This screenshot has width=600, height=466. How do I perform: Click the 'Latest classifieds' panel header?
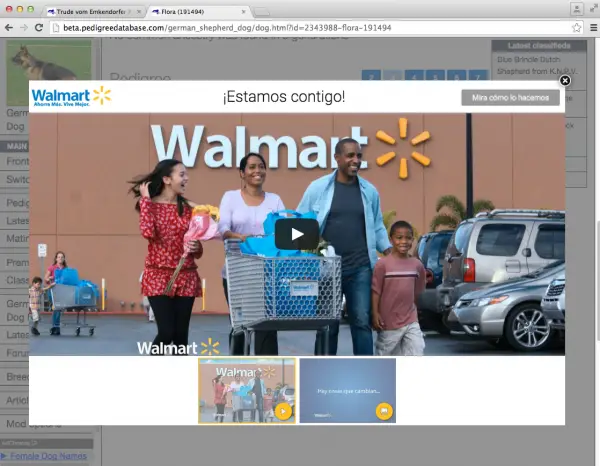(539, 46)
